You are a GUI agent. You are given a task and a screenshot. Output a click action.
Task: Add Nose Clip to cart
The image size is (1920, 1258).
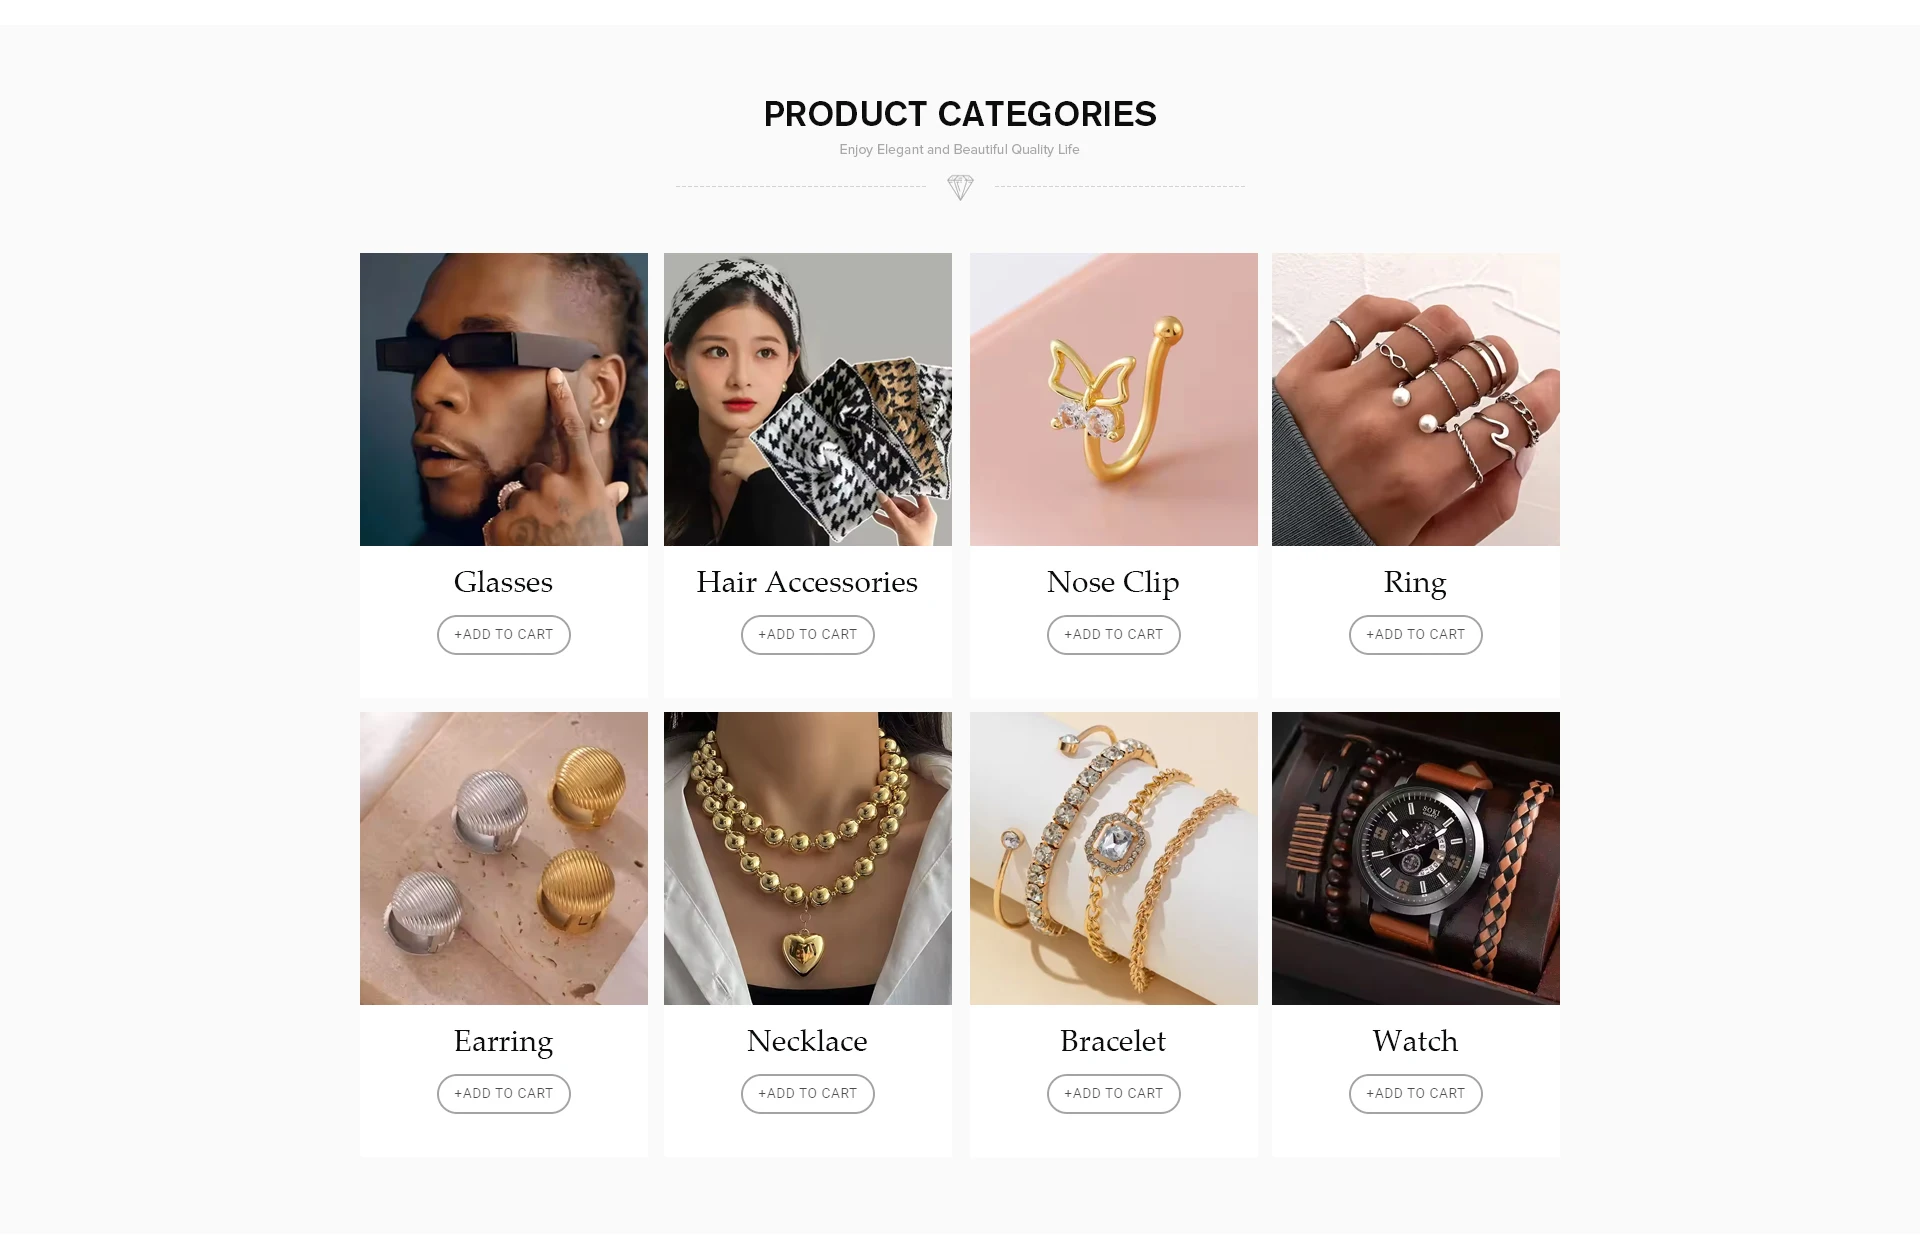[x=1114, y=635]
